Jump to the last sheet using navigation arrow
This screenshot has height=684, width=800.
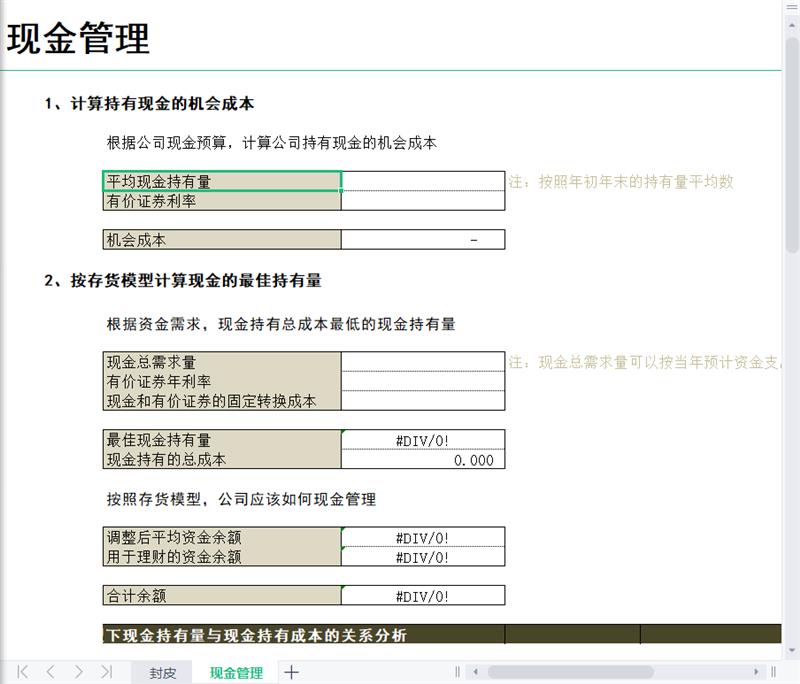pyautogui.click(x=106, y=672)
